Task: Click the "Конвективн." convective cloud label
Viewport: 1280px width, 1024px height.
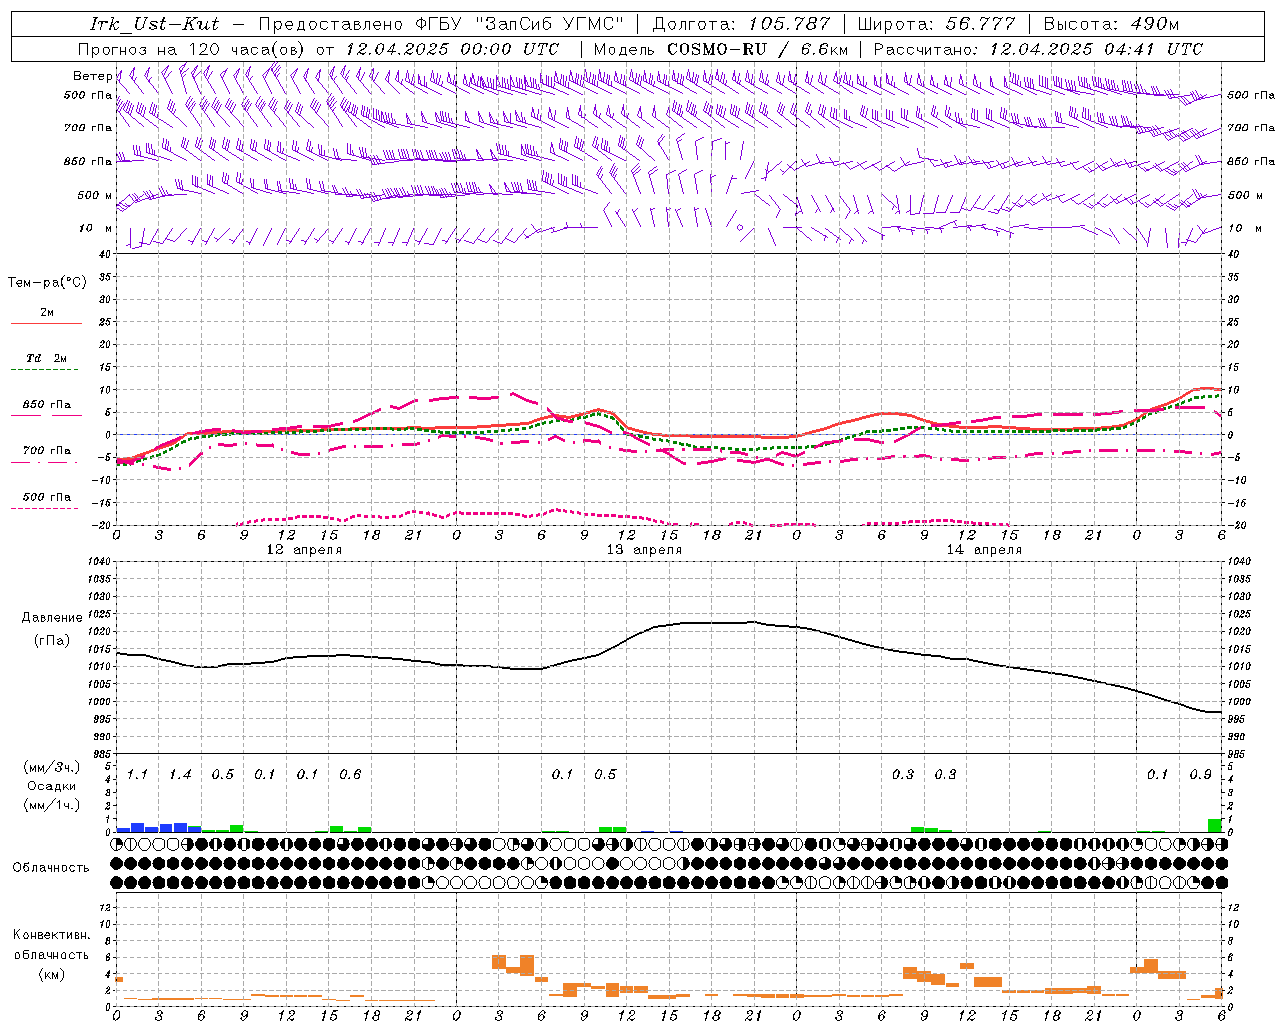Action: pos(51,935)
